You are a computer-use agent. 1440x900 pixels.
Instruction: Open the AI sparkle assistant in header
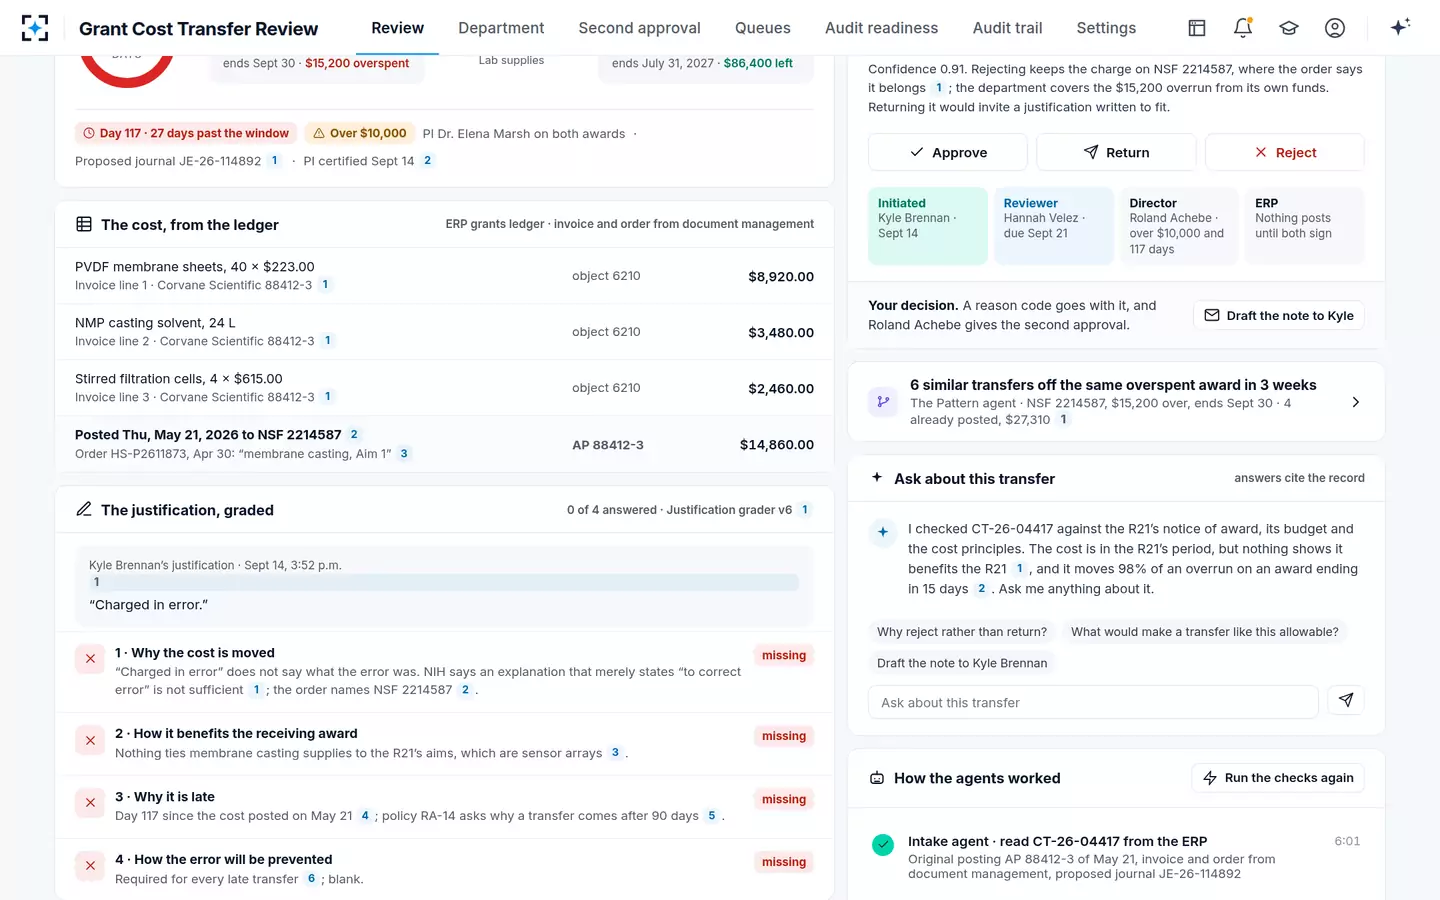1400,27
